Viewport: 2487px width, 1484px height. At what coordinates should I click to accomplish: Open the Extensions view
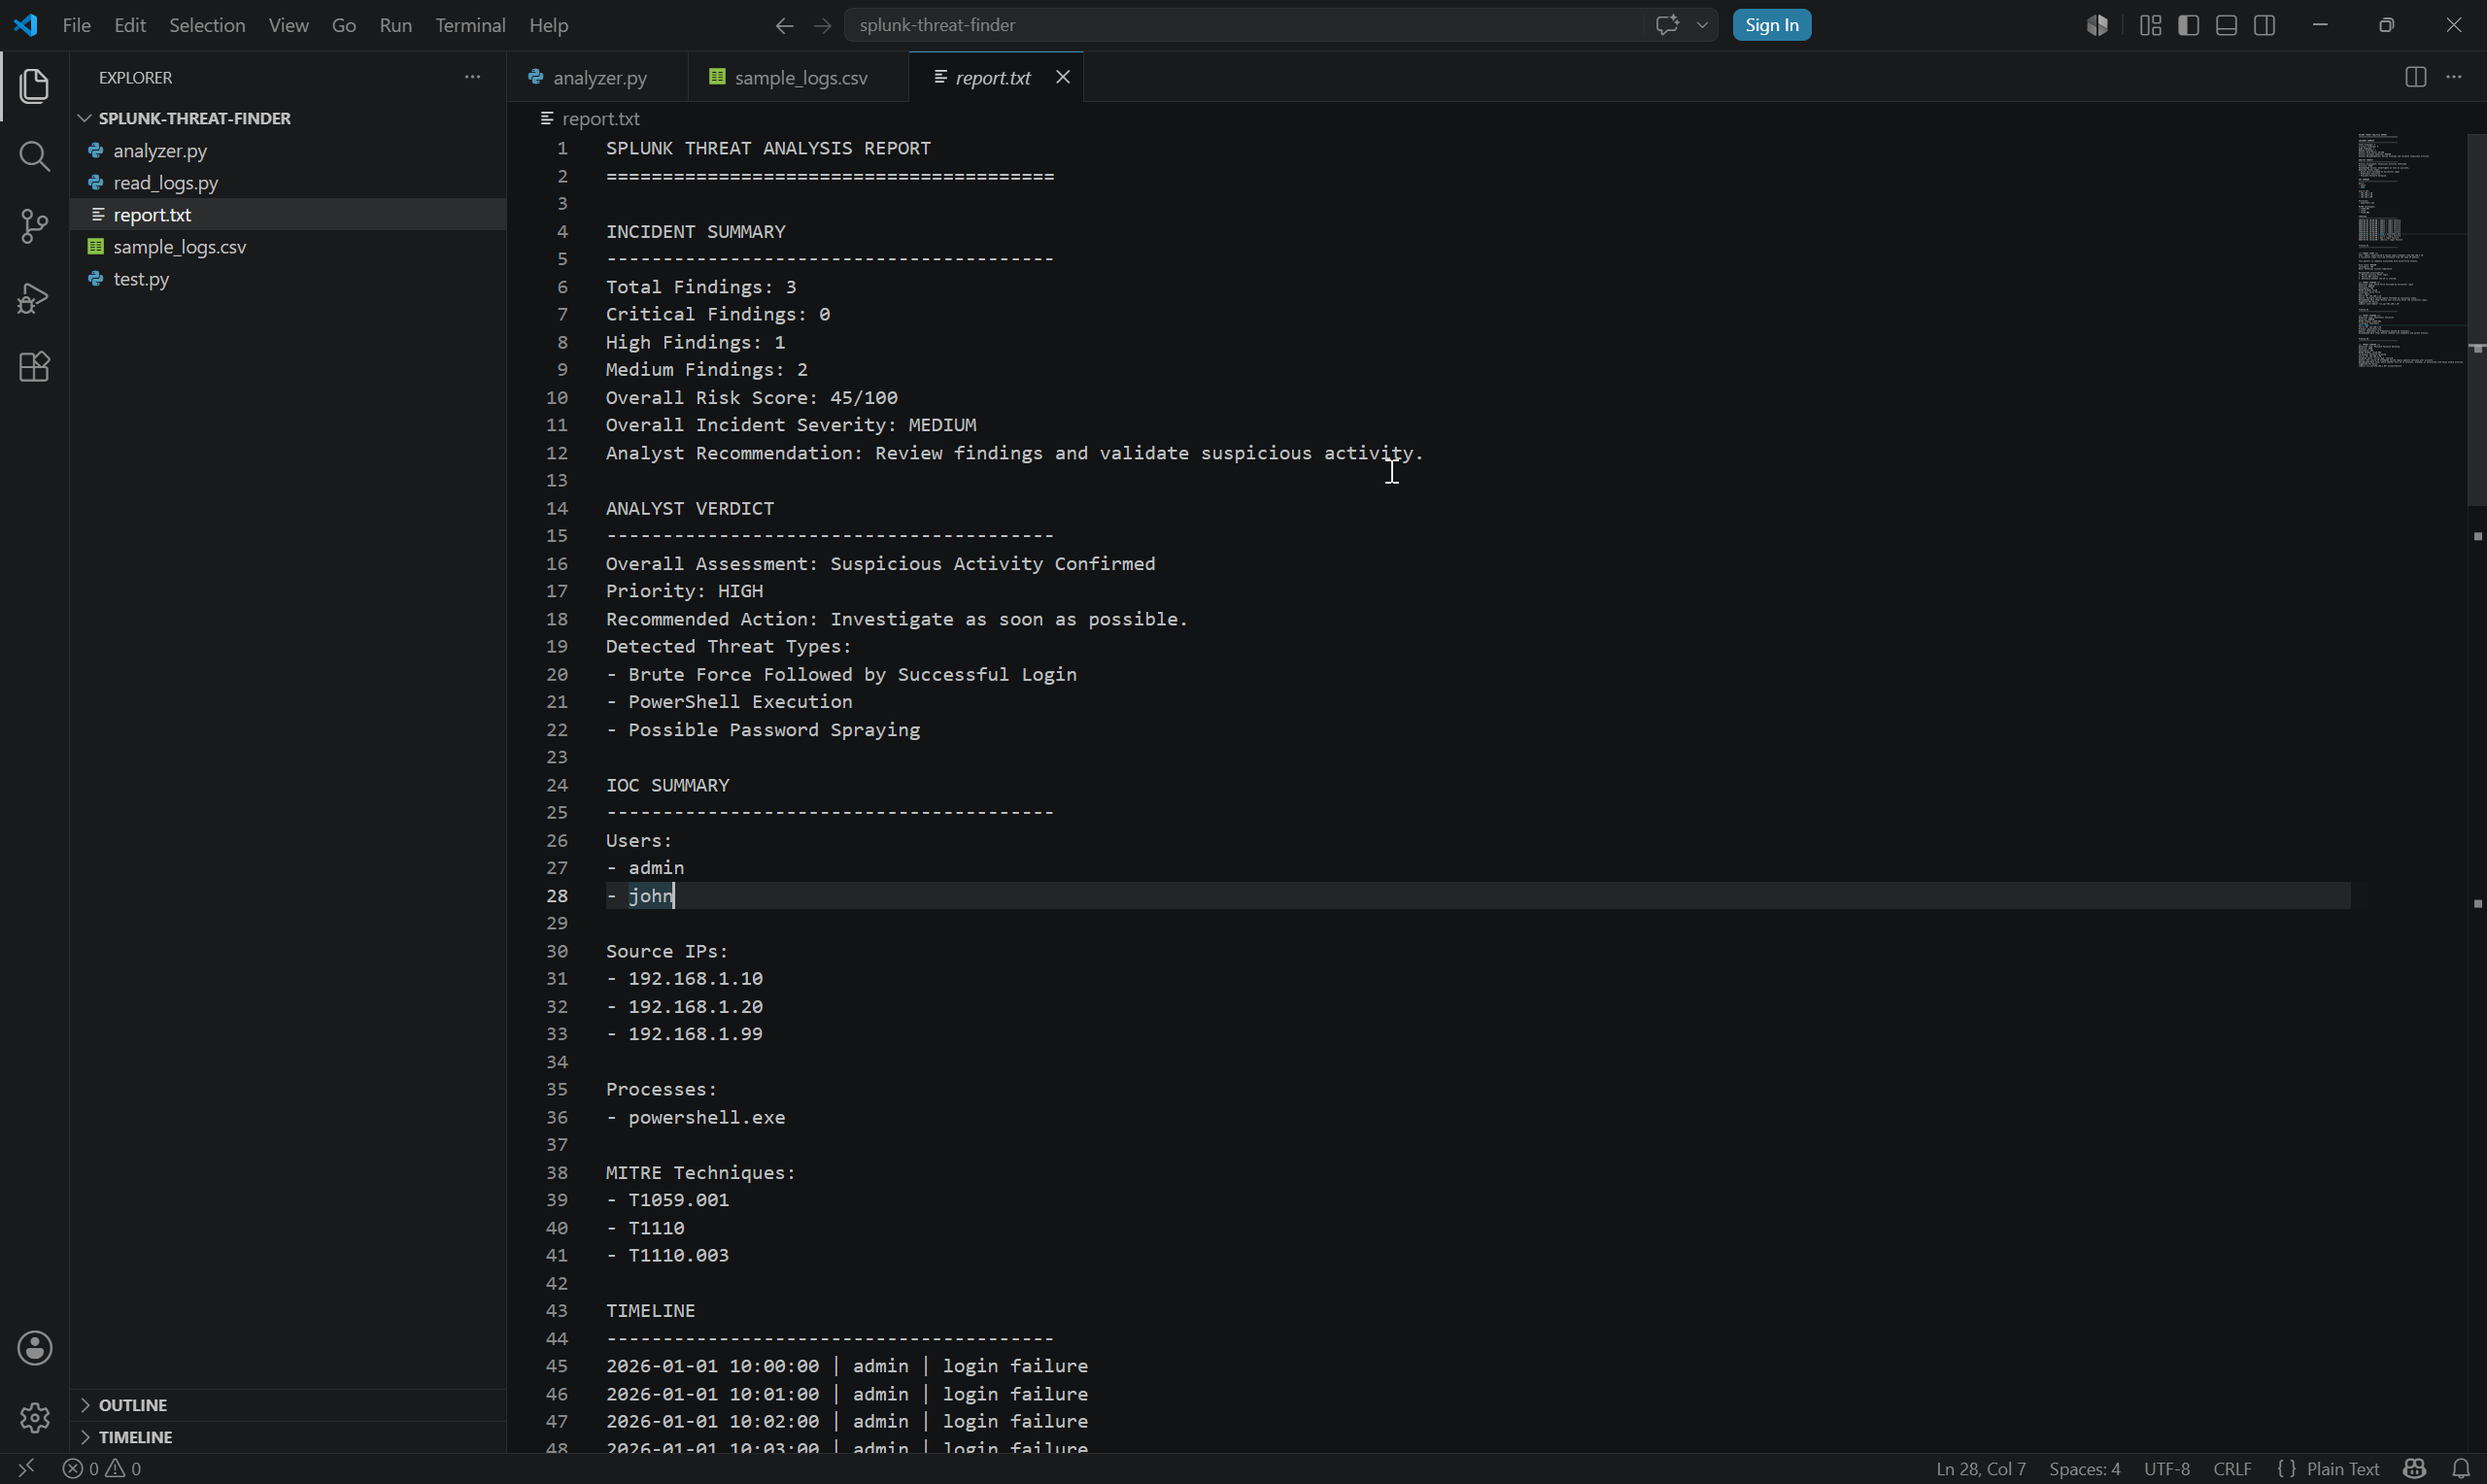[34, 367]
